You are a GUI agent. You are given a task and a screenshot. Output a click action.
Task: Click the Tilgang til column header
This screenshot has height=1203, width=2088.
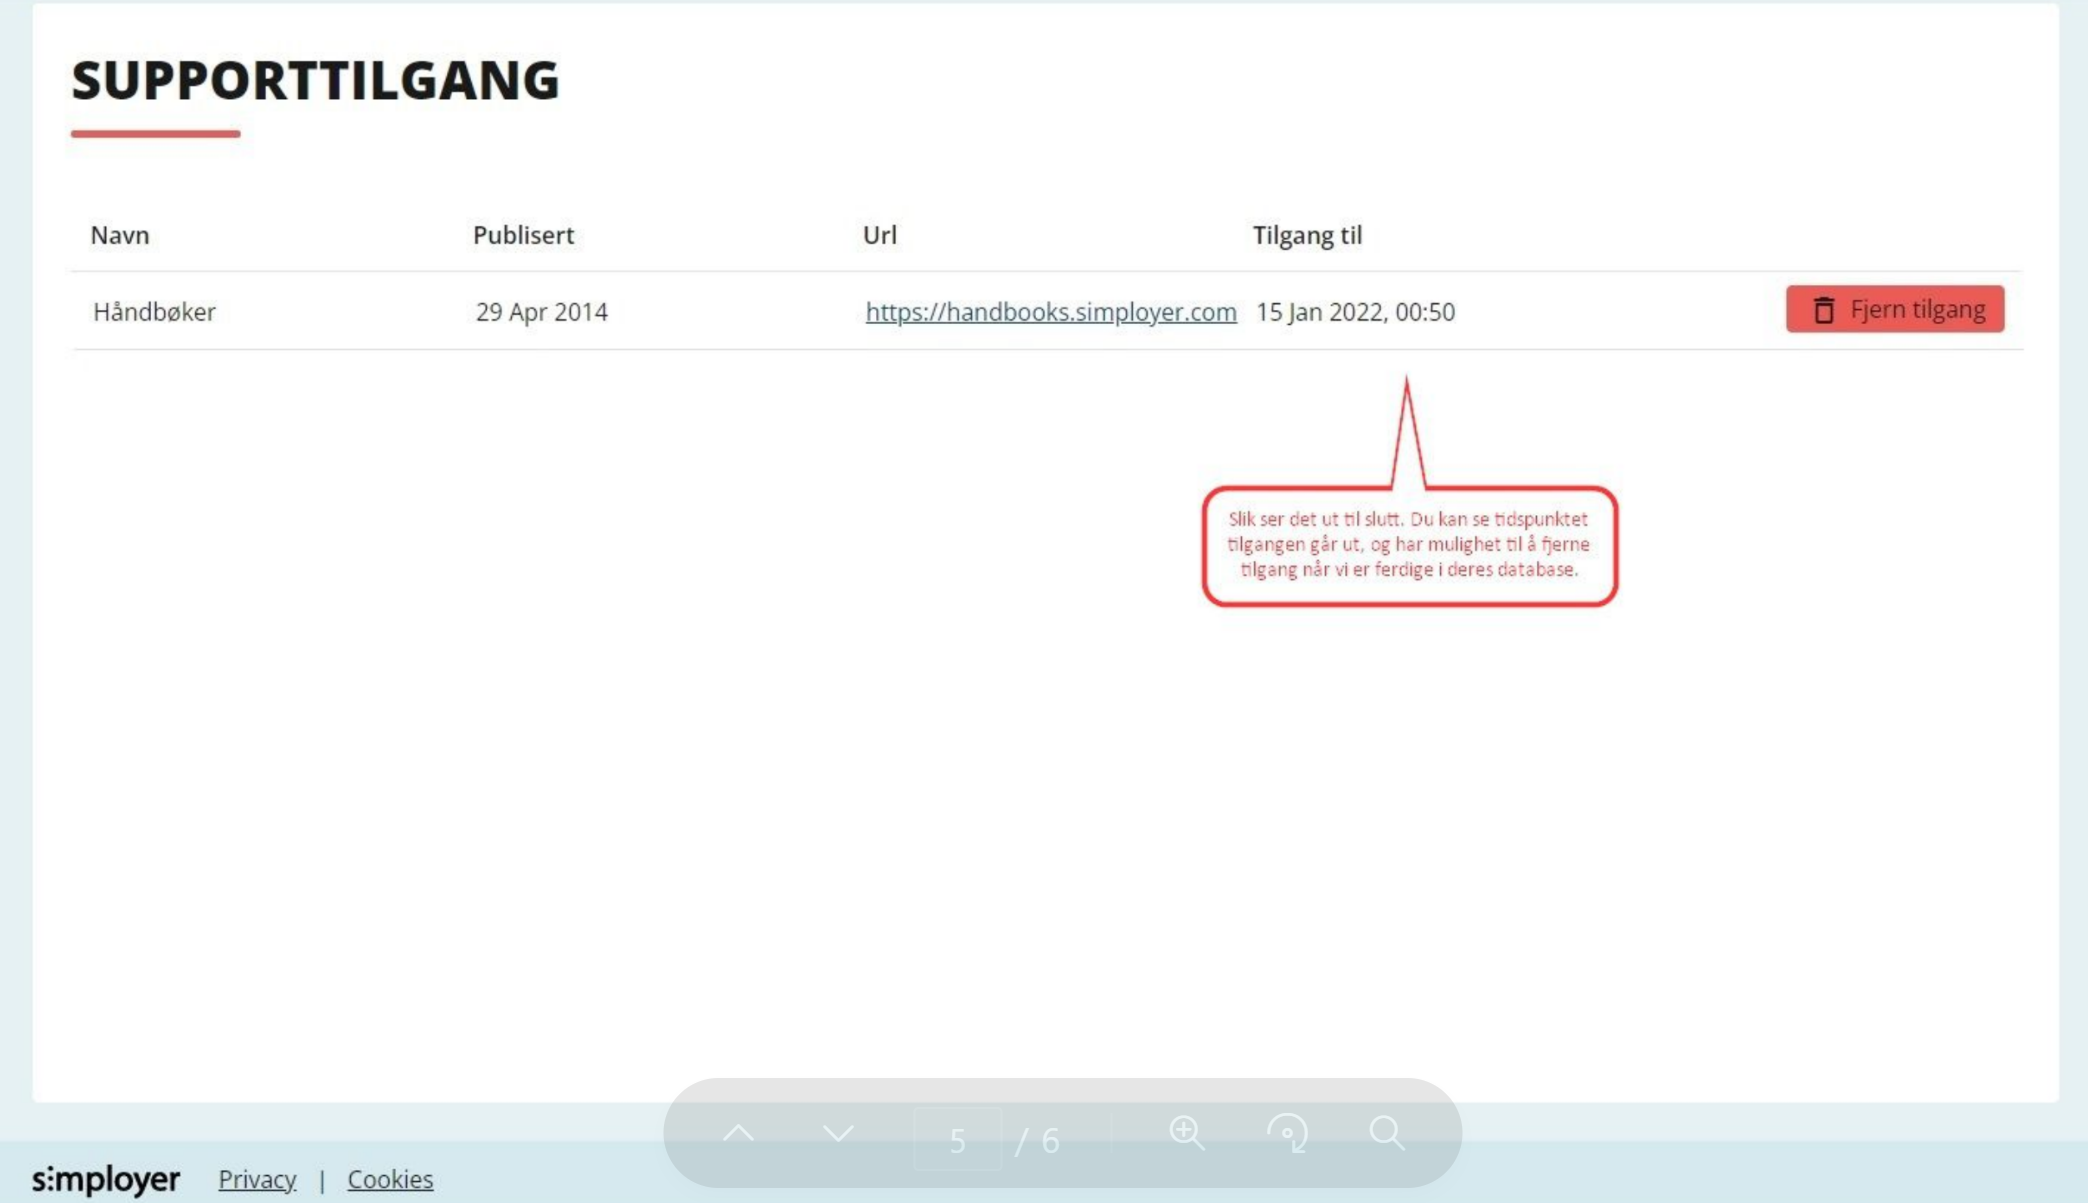pyautogui.click(x=1307, y=235)
